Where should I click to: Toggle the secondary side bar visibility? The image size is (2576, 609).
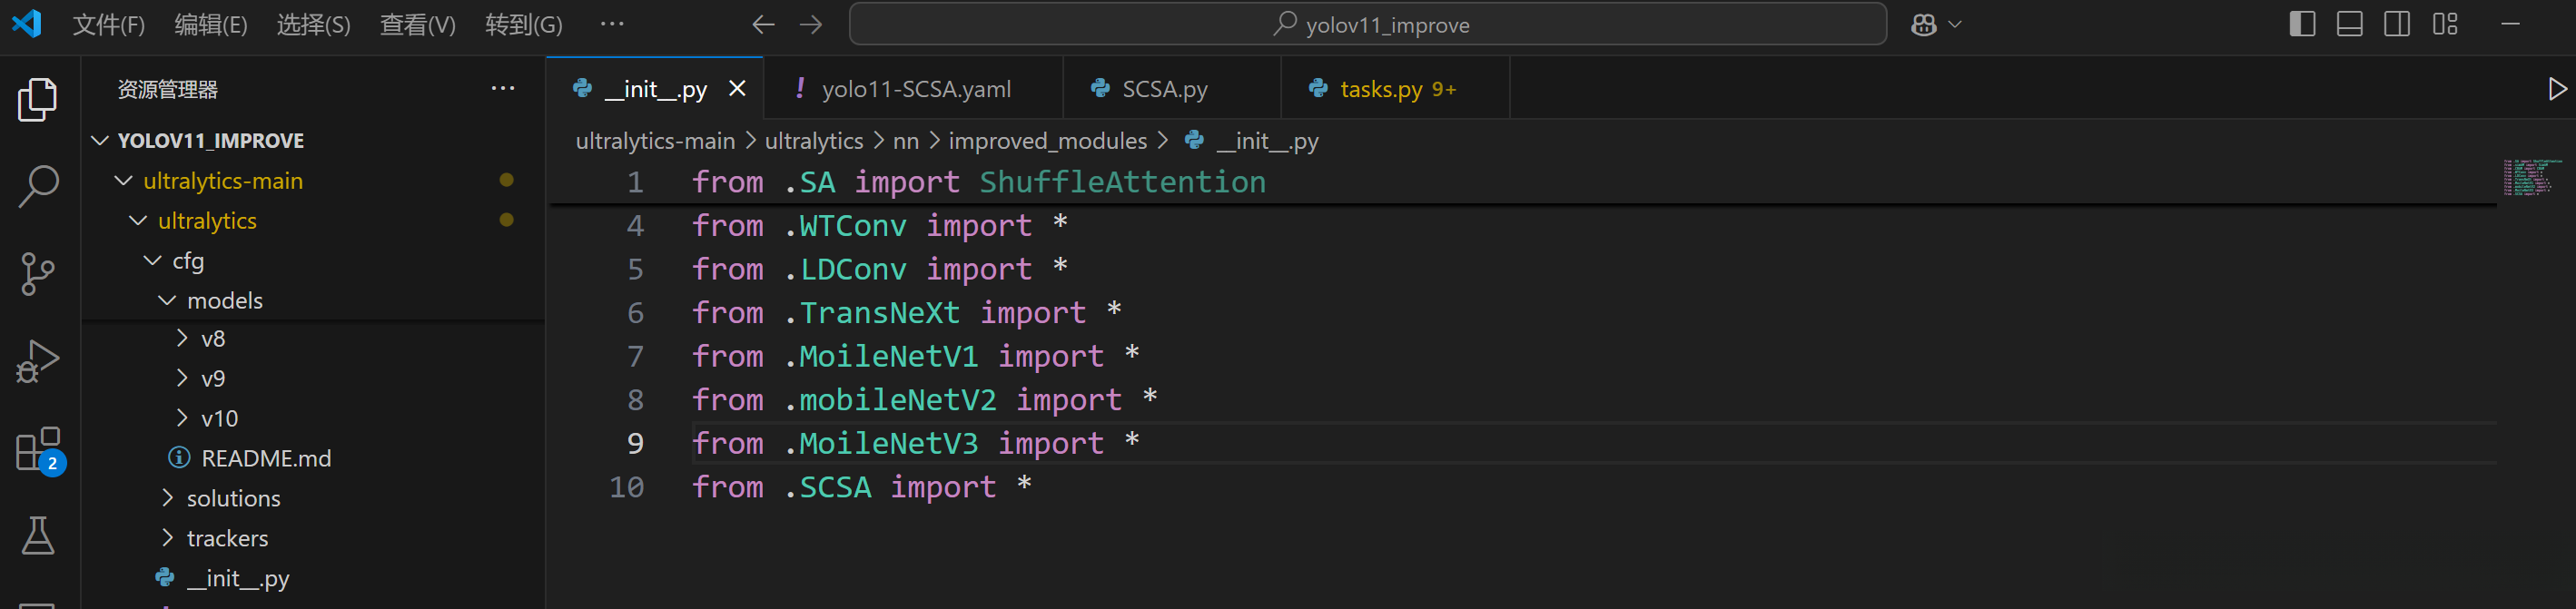pyautogui.click(x=2397, y=24)
